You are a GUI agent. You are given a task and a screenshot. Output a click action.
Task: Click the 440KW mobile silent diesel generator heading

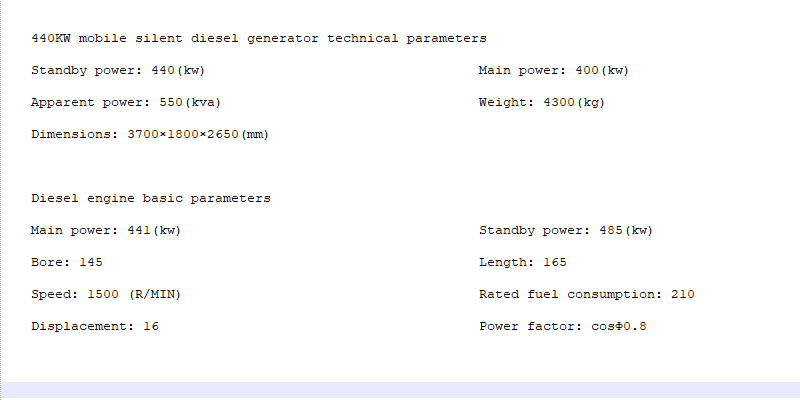click(x=259, y=39)
